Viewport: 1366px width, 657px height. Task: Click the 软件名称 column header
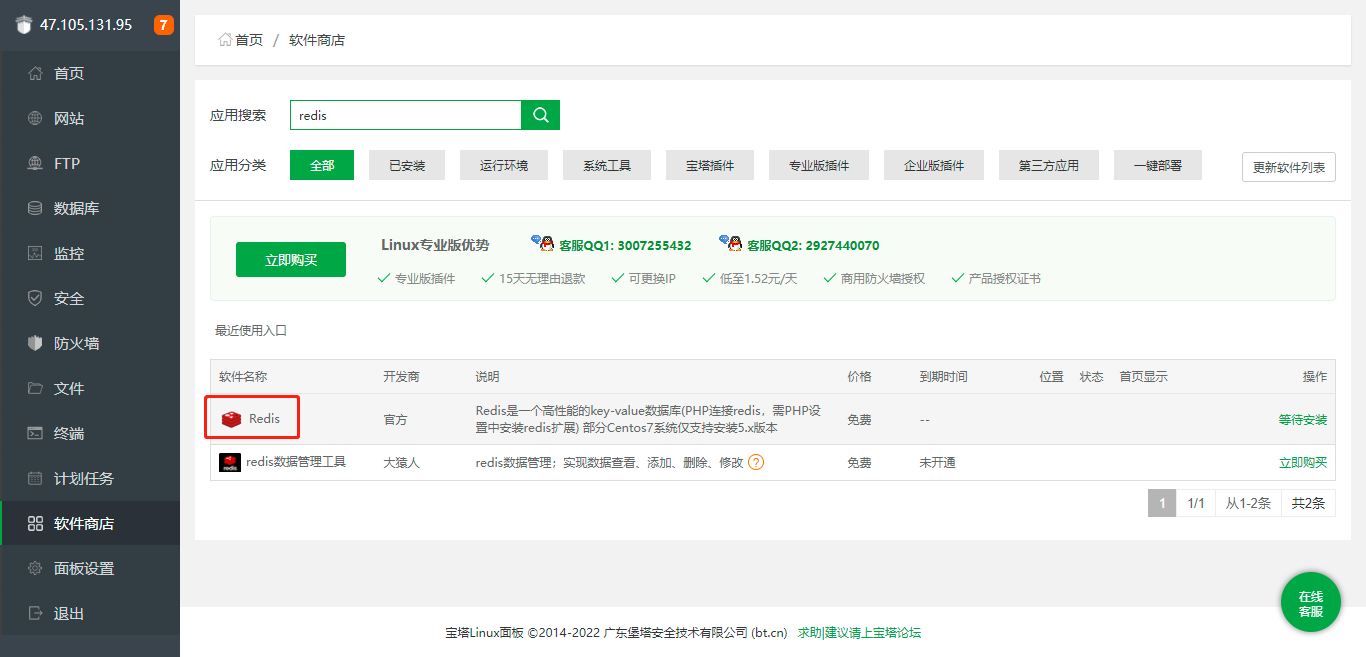click(244, 377)
